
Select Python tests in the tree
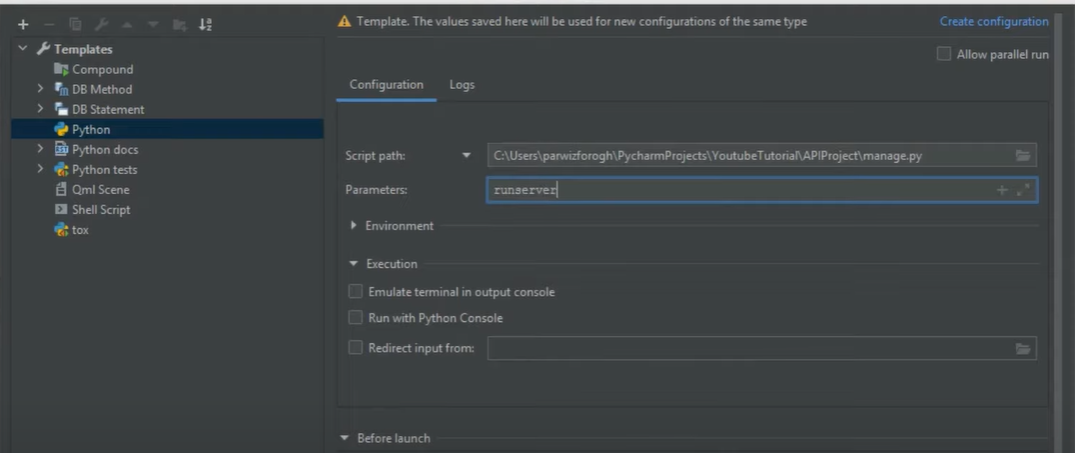(105, 169)
